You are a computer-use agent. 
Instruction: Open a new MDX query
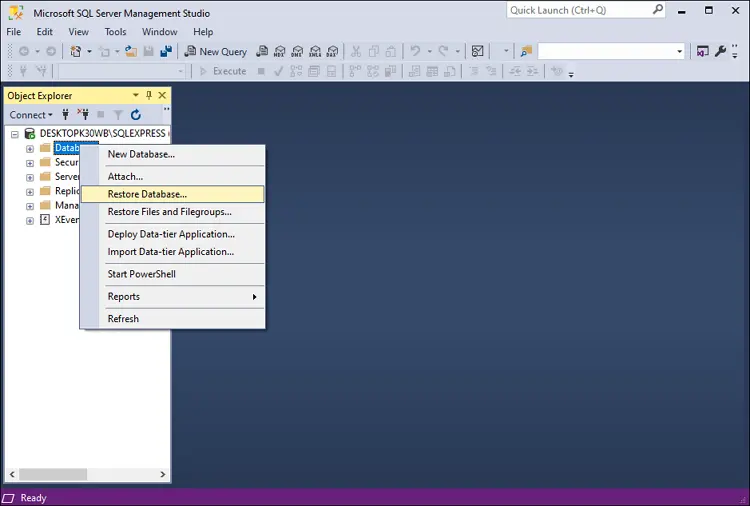(280, 51)
